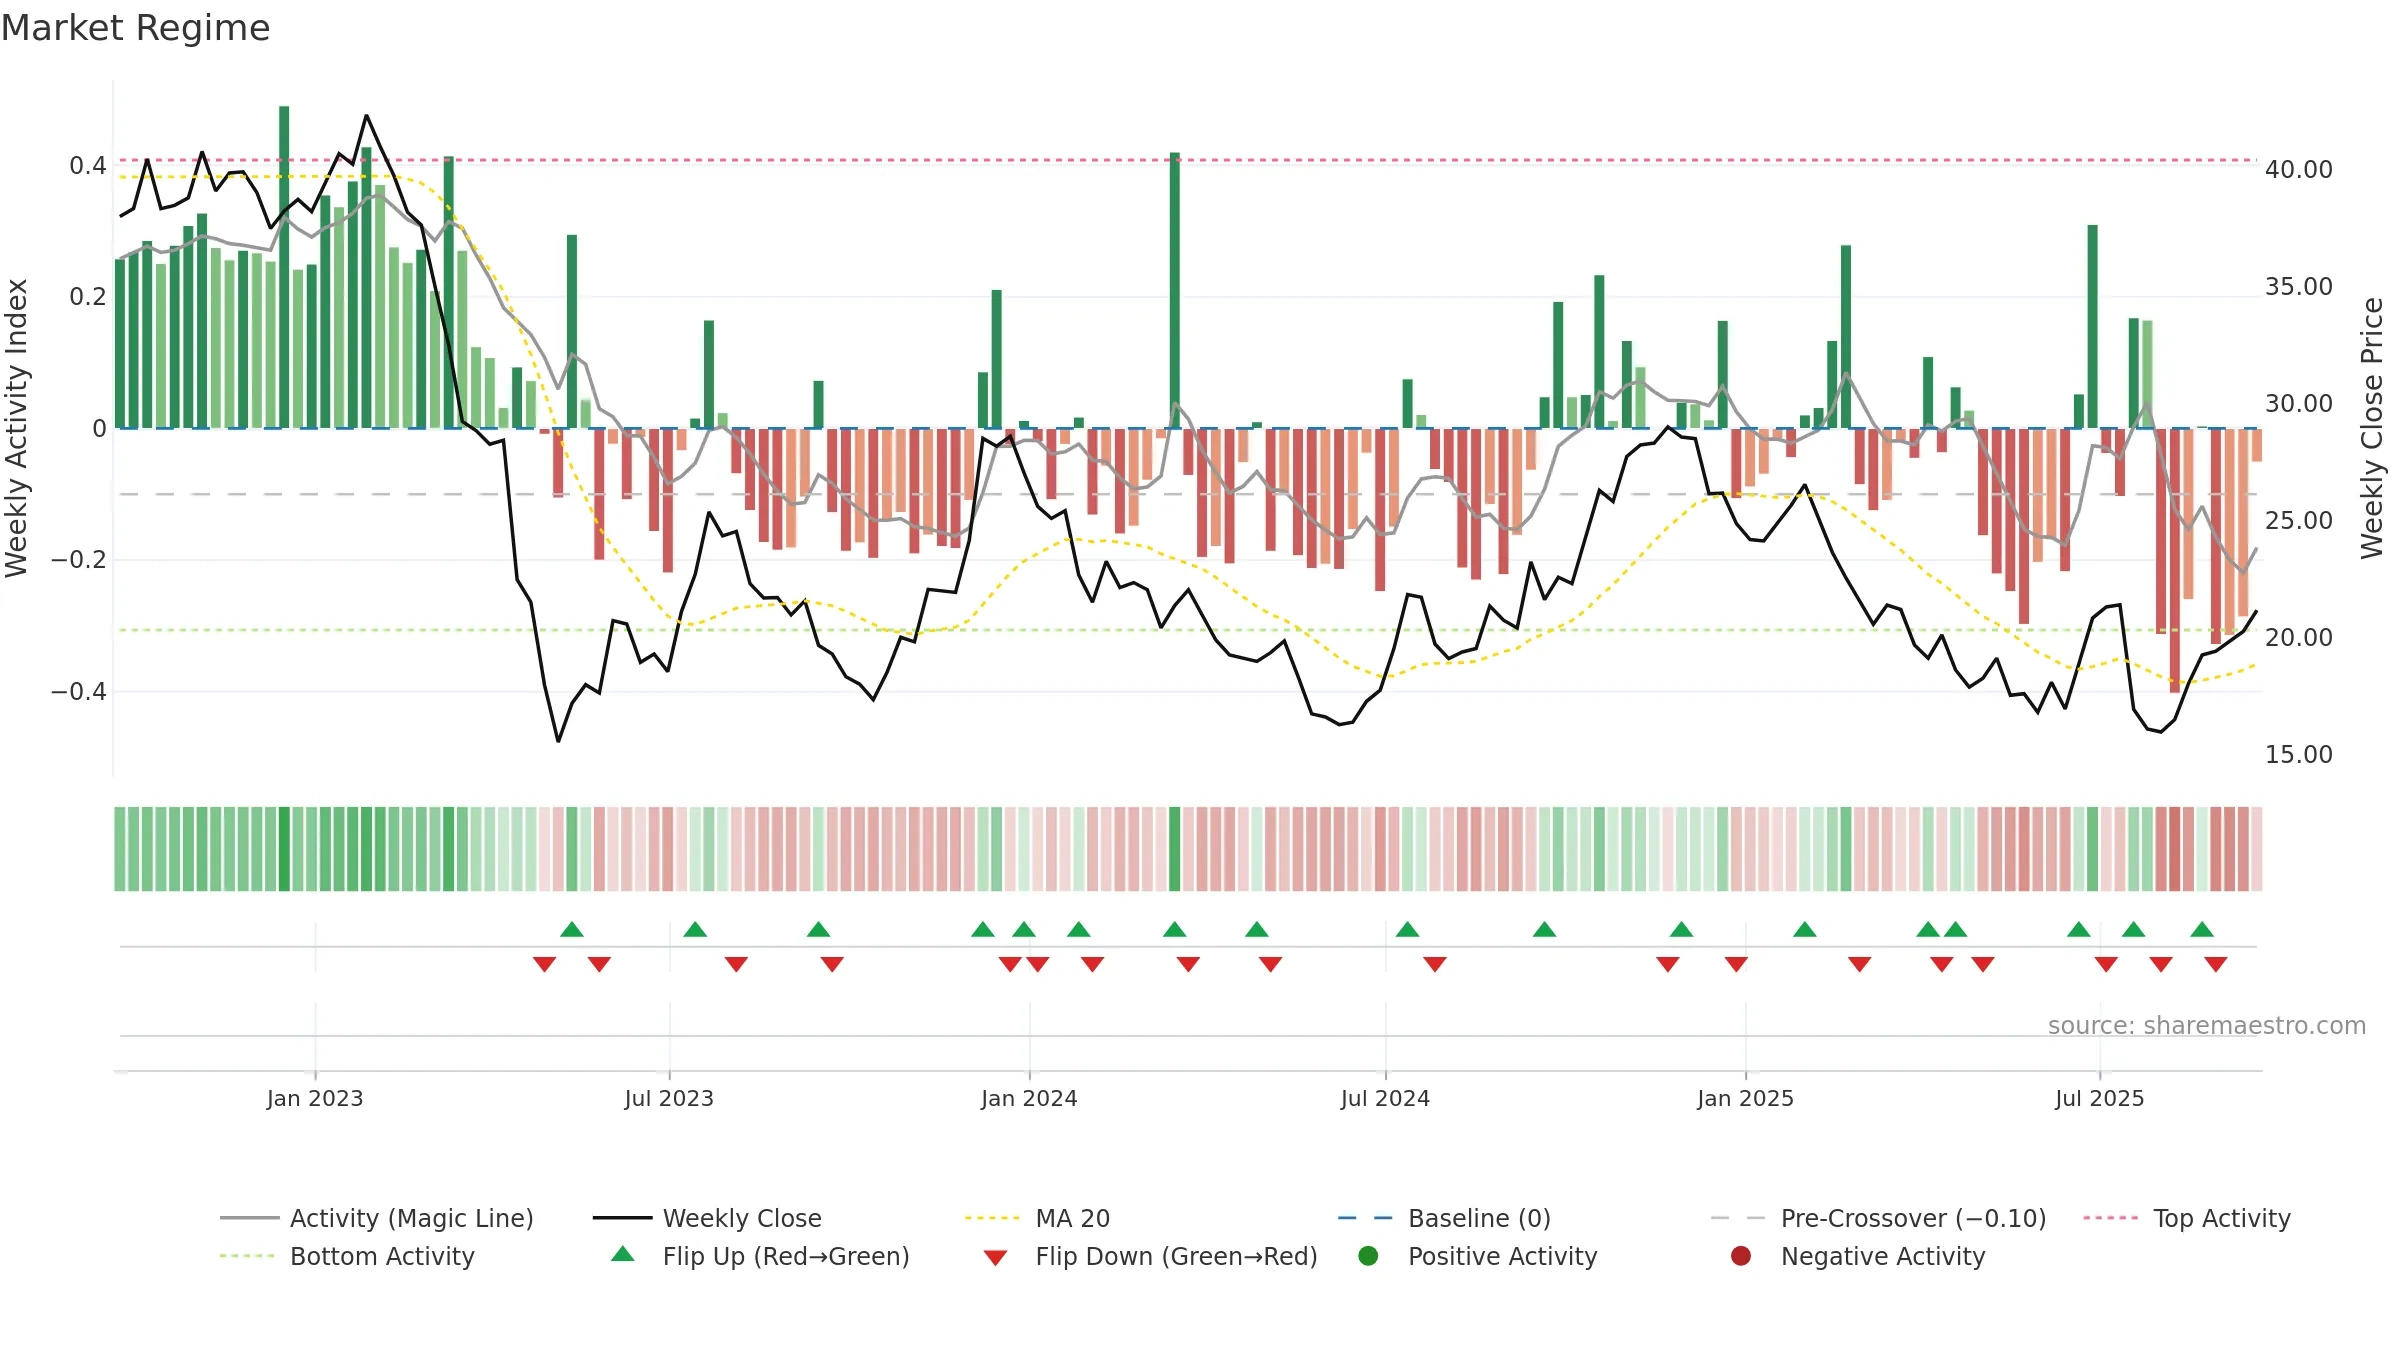Viewport: 2400px width, 1350px height.
Task: Click the last green flip-up marker
Action: coord(2202,929)
